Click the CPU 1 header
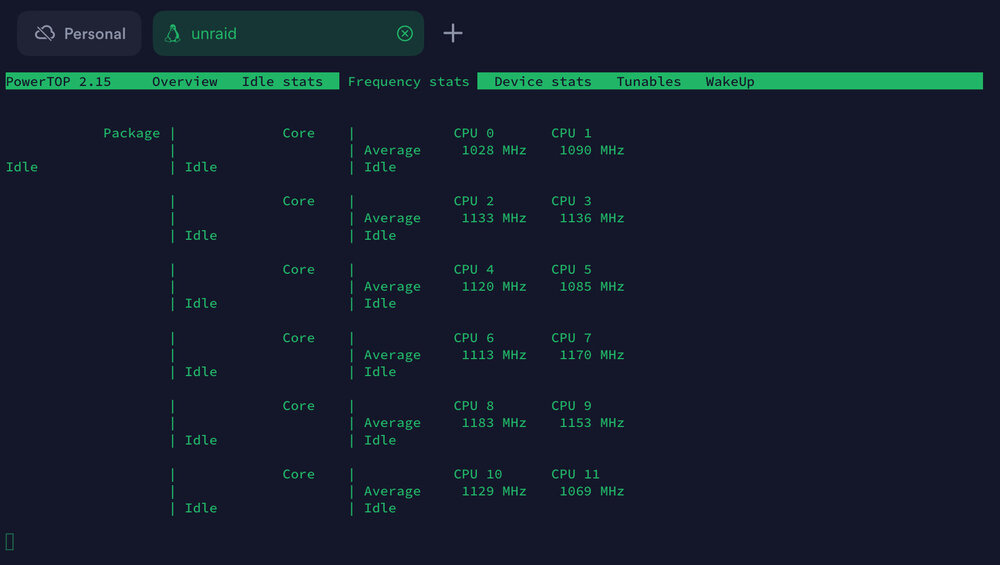The width and height of the screenshot is (1000, 565). 571,133
